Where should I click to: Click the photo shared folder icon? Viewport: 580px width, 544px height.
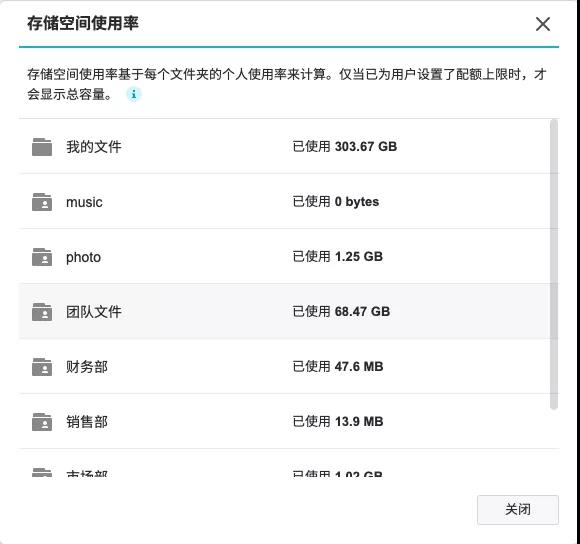pyautogui.click(x=42, y=257)
